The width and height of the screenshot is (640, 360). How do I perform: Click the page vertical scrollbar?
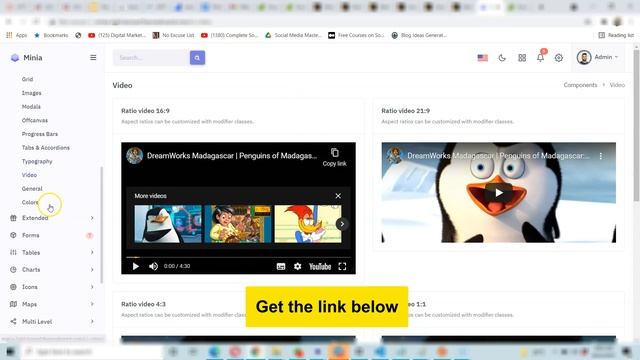636,124
